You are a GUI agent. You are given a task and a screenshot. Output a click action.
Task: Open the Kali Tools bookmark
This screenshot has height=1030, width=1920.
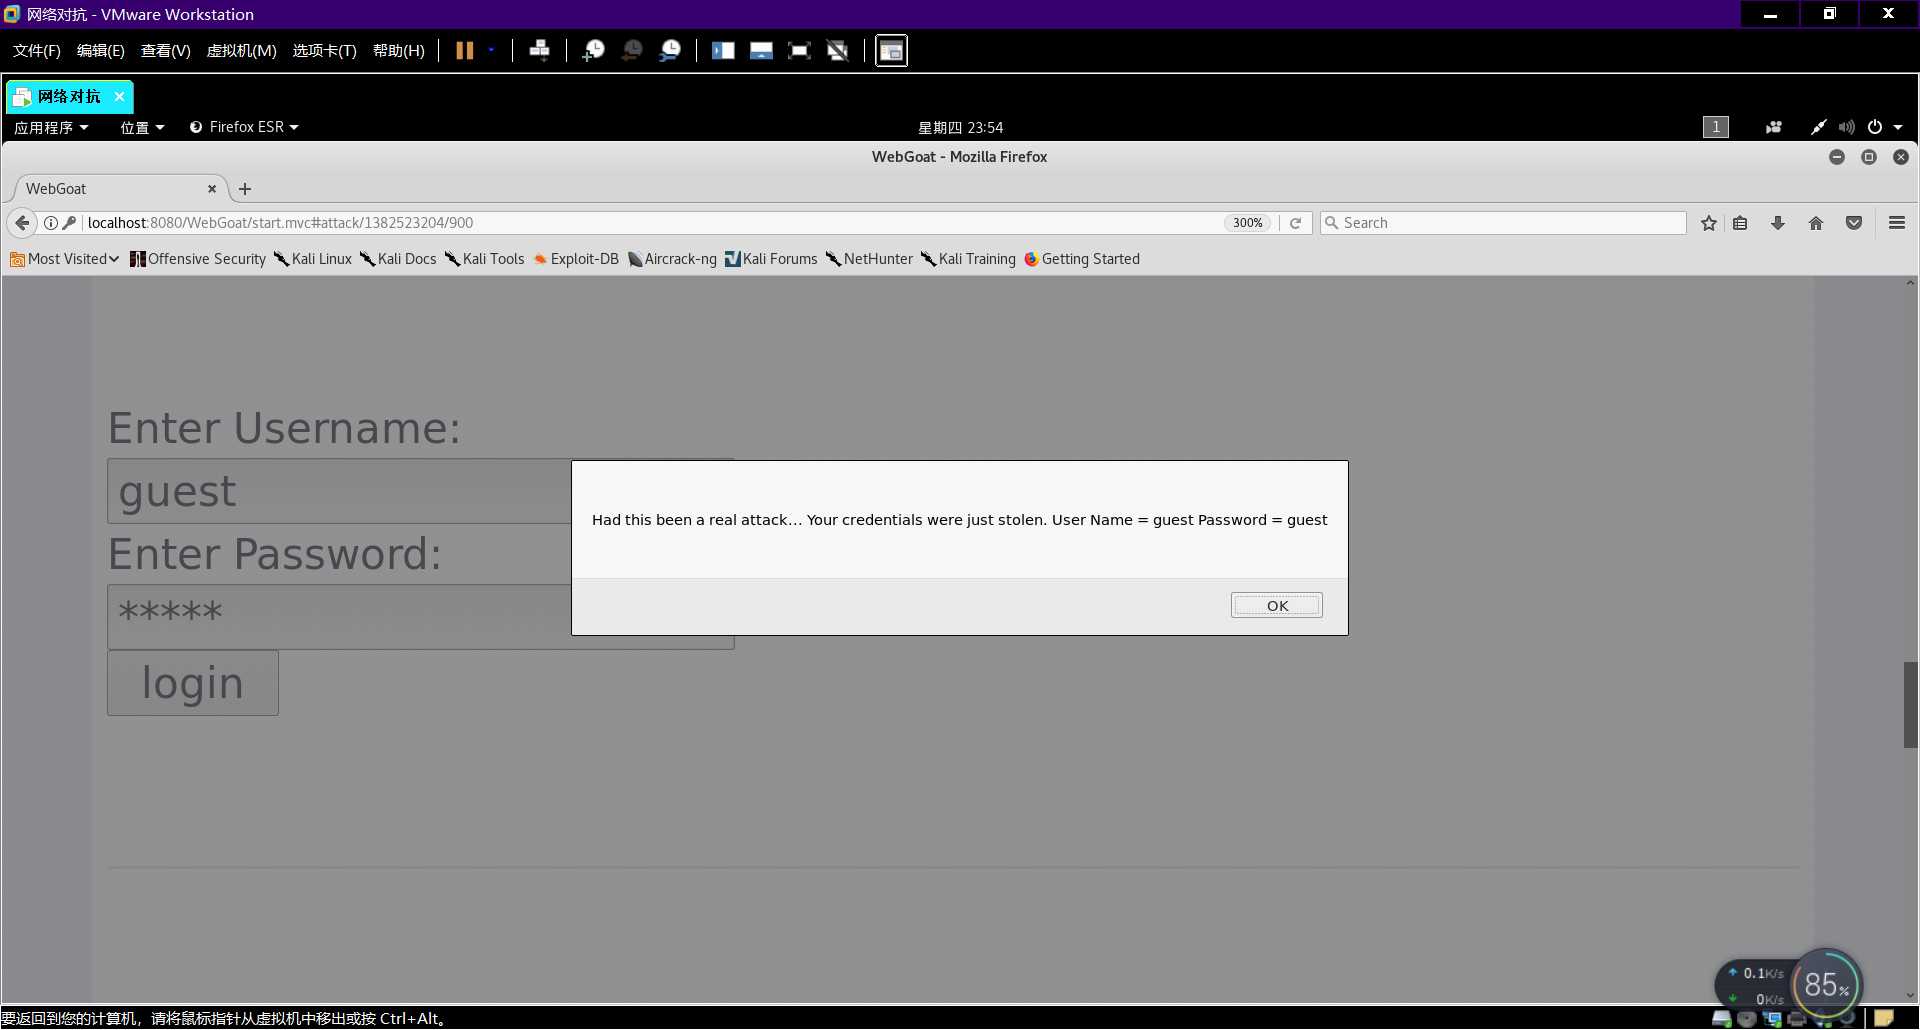pos(485,259)
